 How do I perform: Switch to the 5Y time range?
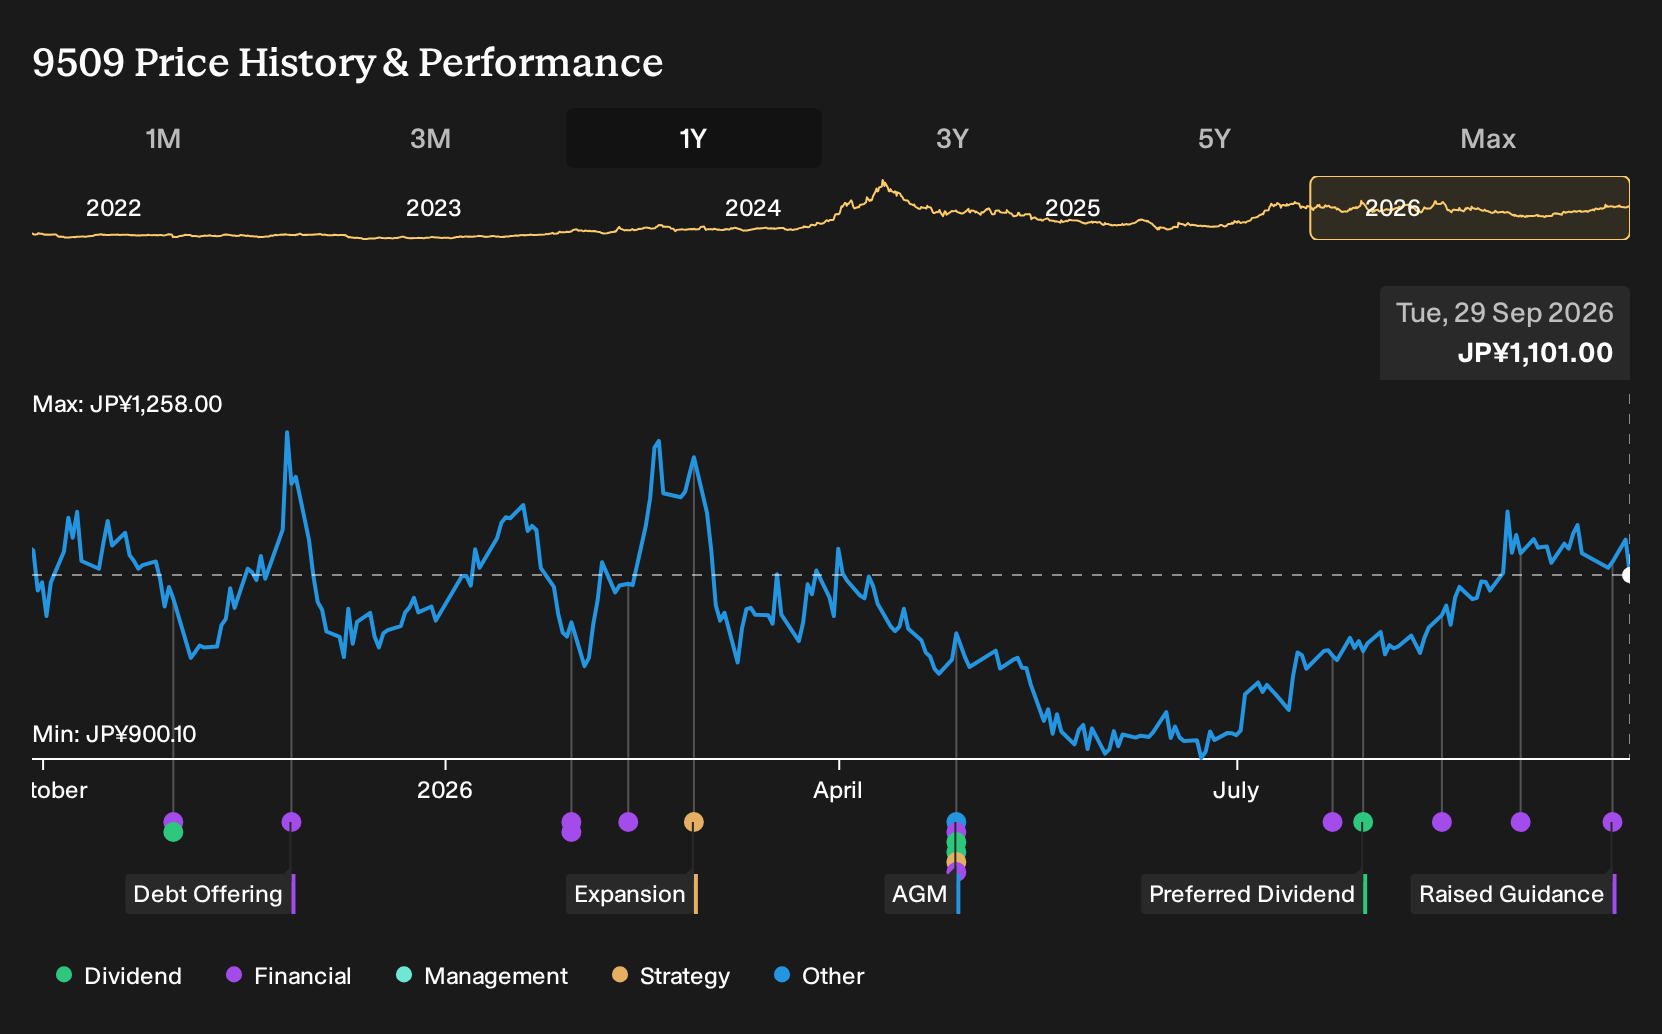(x=1214, y=138)
